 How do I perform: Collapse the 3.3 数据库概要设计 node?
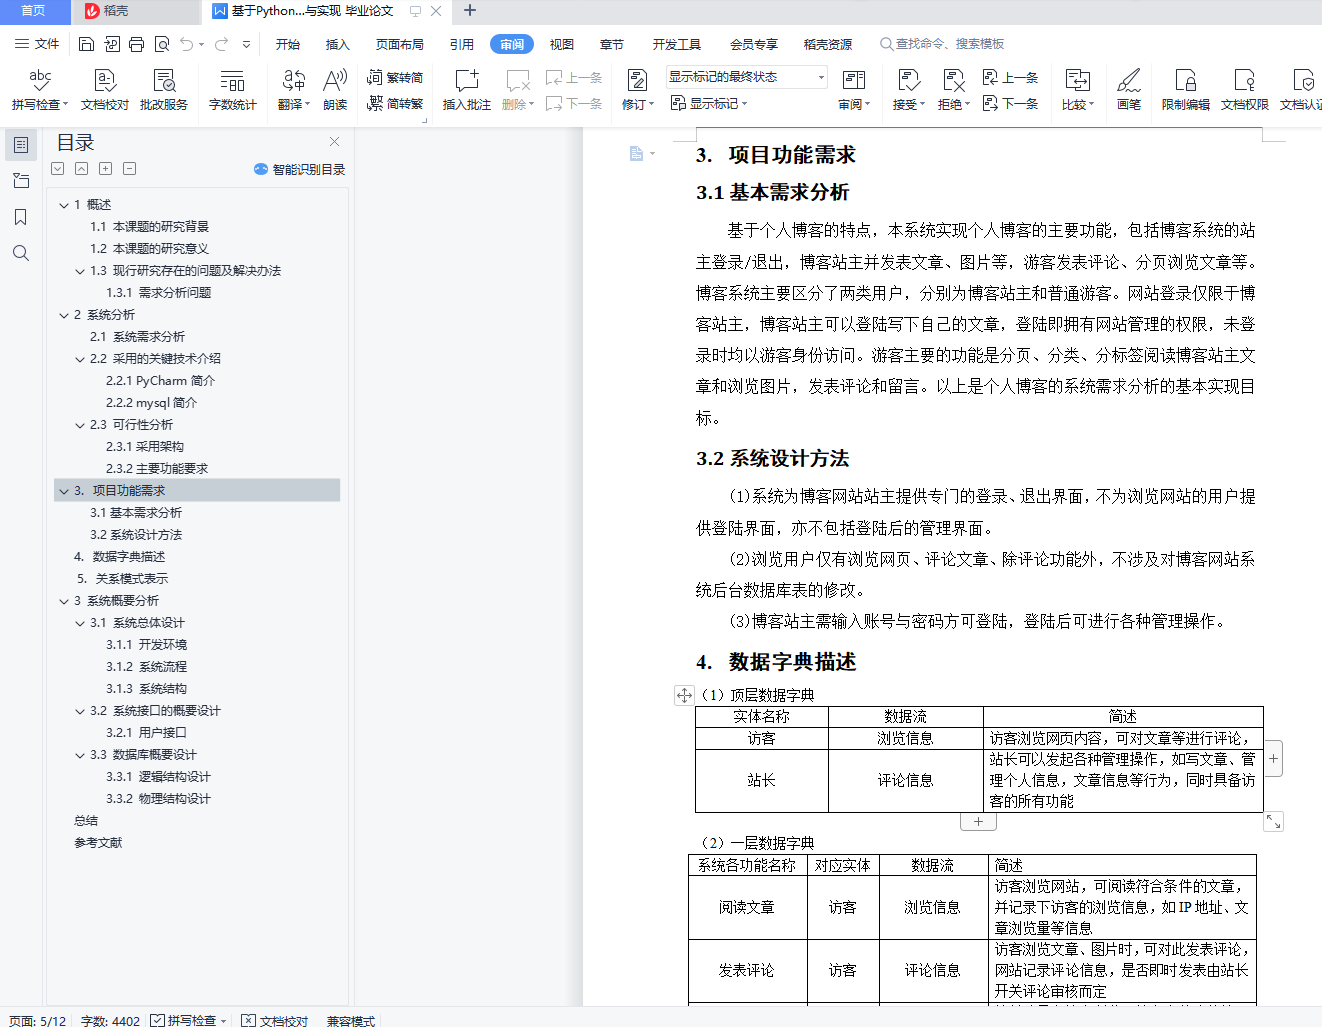click(80, 755)
